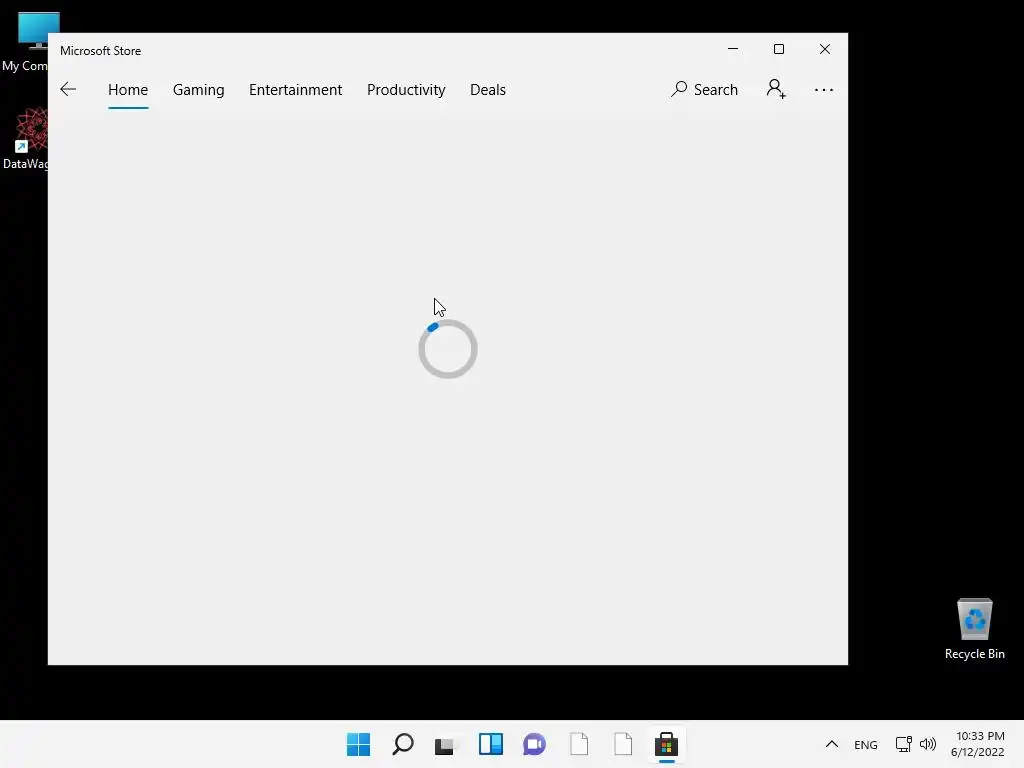Click the ENG language indicator
Image resolution: width=1024 pixels, height=768 pixels.
click(x=865, y=744)
